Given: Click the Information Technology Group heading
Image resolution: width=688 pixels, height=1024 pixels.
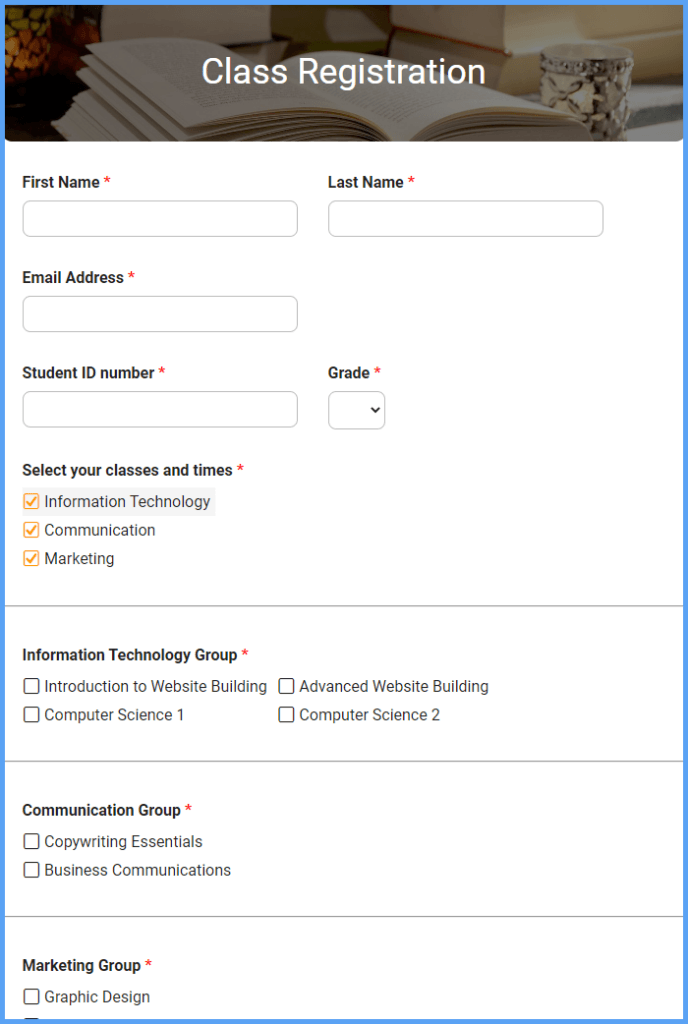Looking at the screenshot, I should (131, 655).
